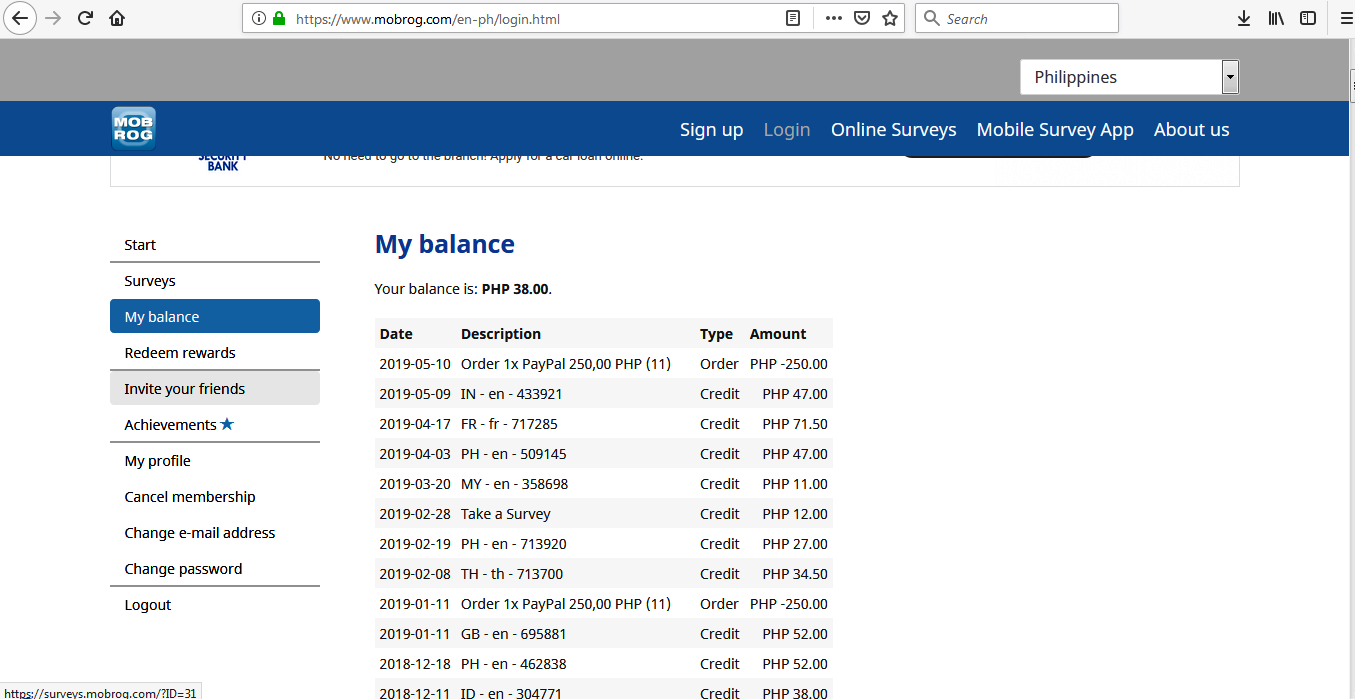Click 2019-05-10 PayPal order description

(566, 364)
